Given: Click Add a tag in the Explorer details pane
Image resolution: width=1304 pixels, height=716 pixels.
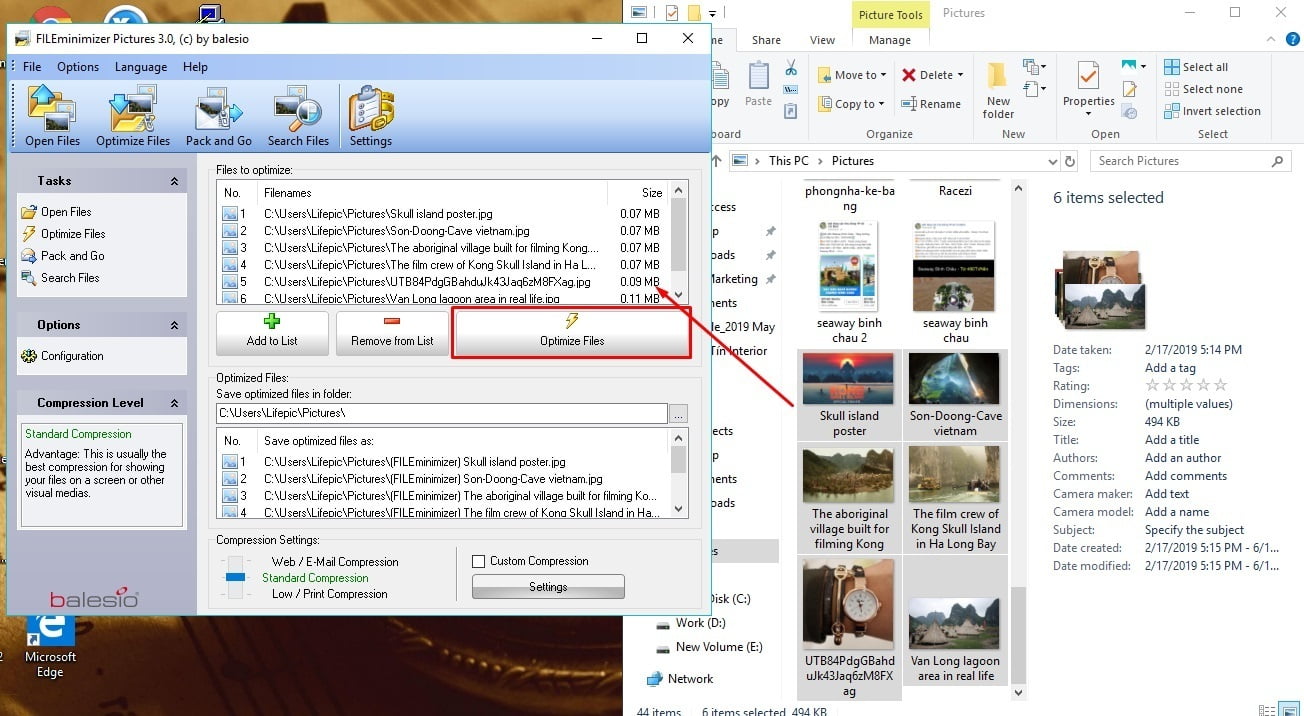Looking at the screenshot, I should pyautogui.click(x=1170, y=368).
